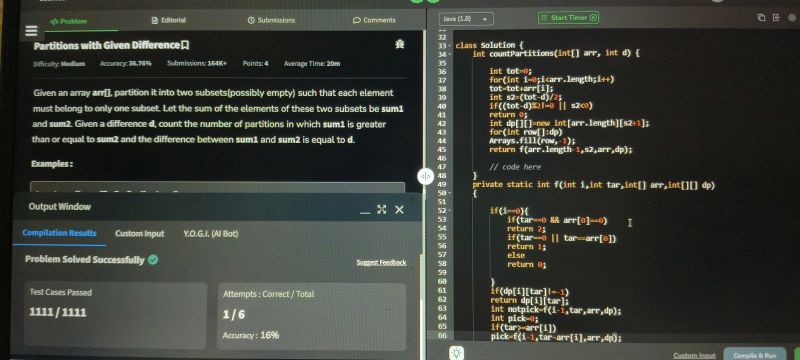Open the Java (1.8) language dropdown
This screenshot has height=360, width=800.
pyautogui.click(x=466, y=19)
